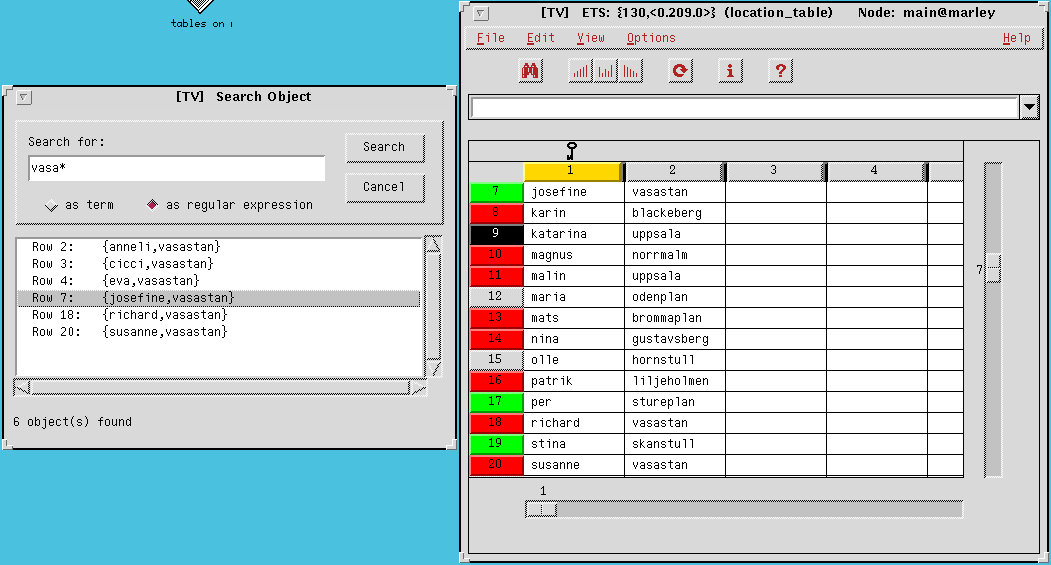The width and height of the screenshot is (1051, 565).
Task: Open the Edit menu
Action: click(x=540, y=38)
